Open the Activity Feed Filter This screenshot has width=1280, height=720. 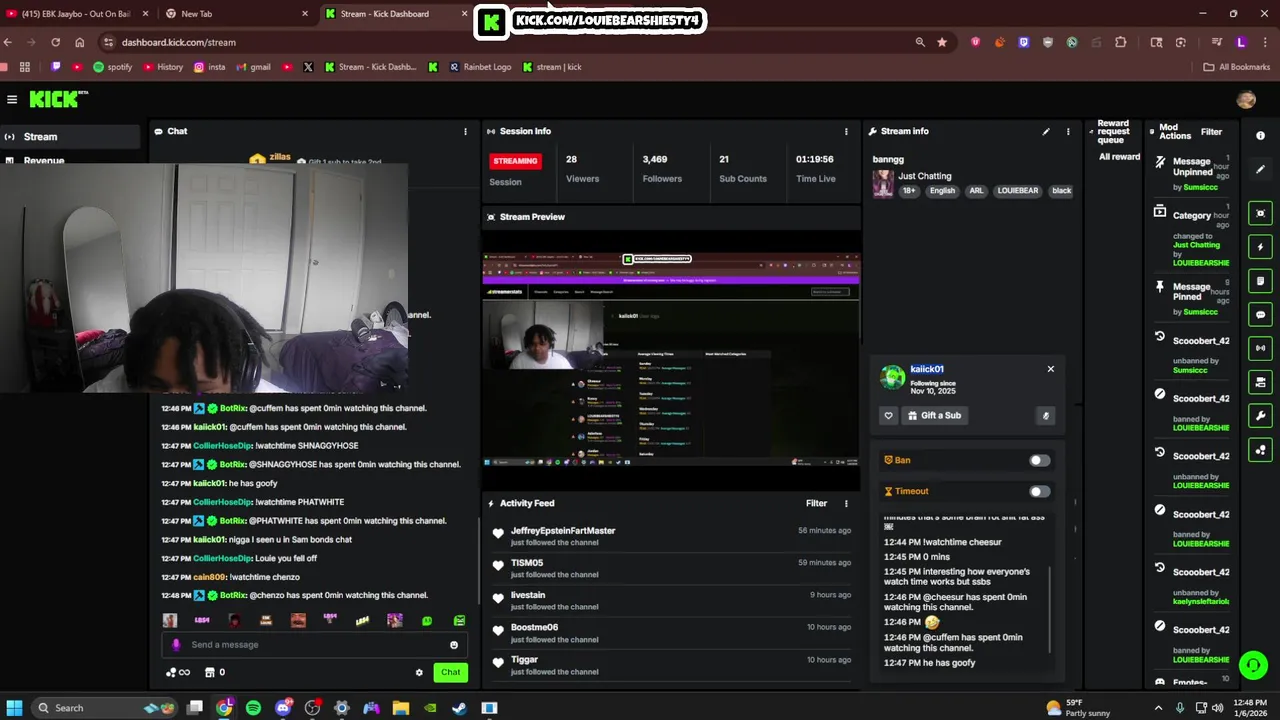coord(817,503)
